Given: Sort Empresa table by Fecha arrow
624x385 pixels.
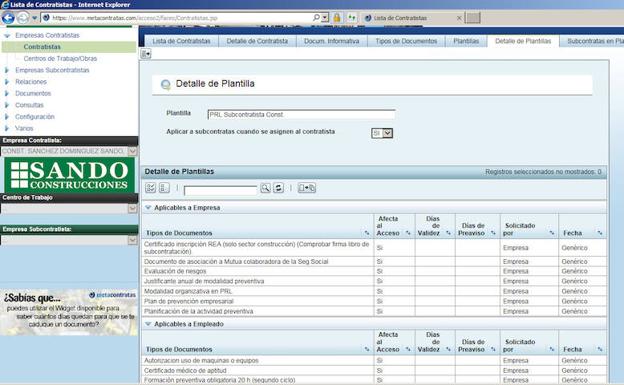Looking at the screenshot, I should coord(600,233).
